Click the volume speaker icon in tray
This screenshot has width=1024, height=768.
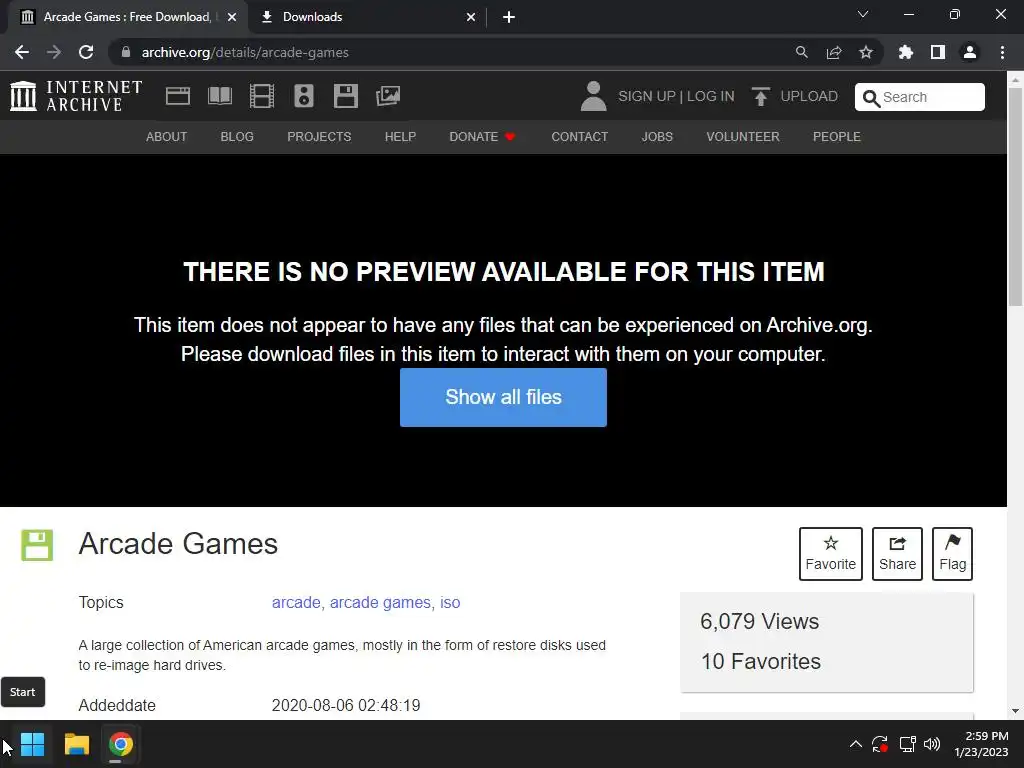coord(932,744)
